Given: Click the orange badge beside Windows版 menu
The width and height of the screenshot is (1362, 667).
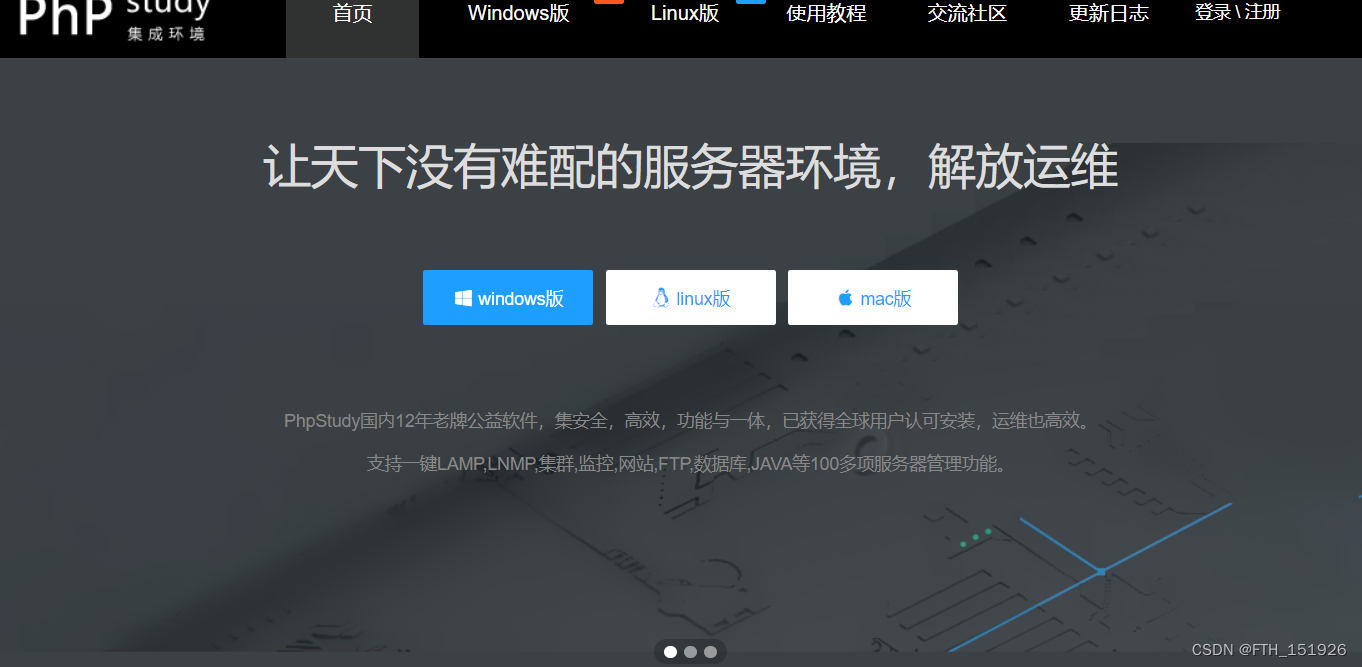Looking at the screenshot, I should pos(609,3).
